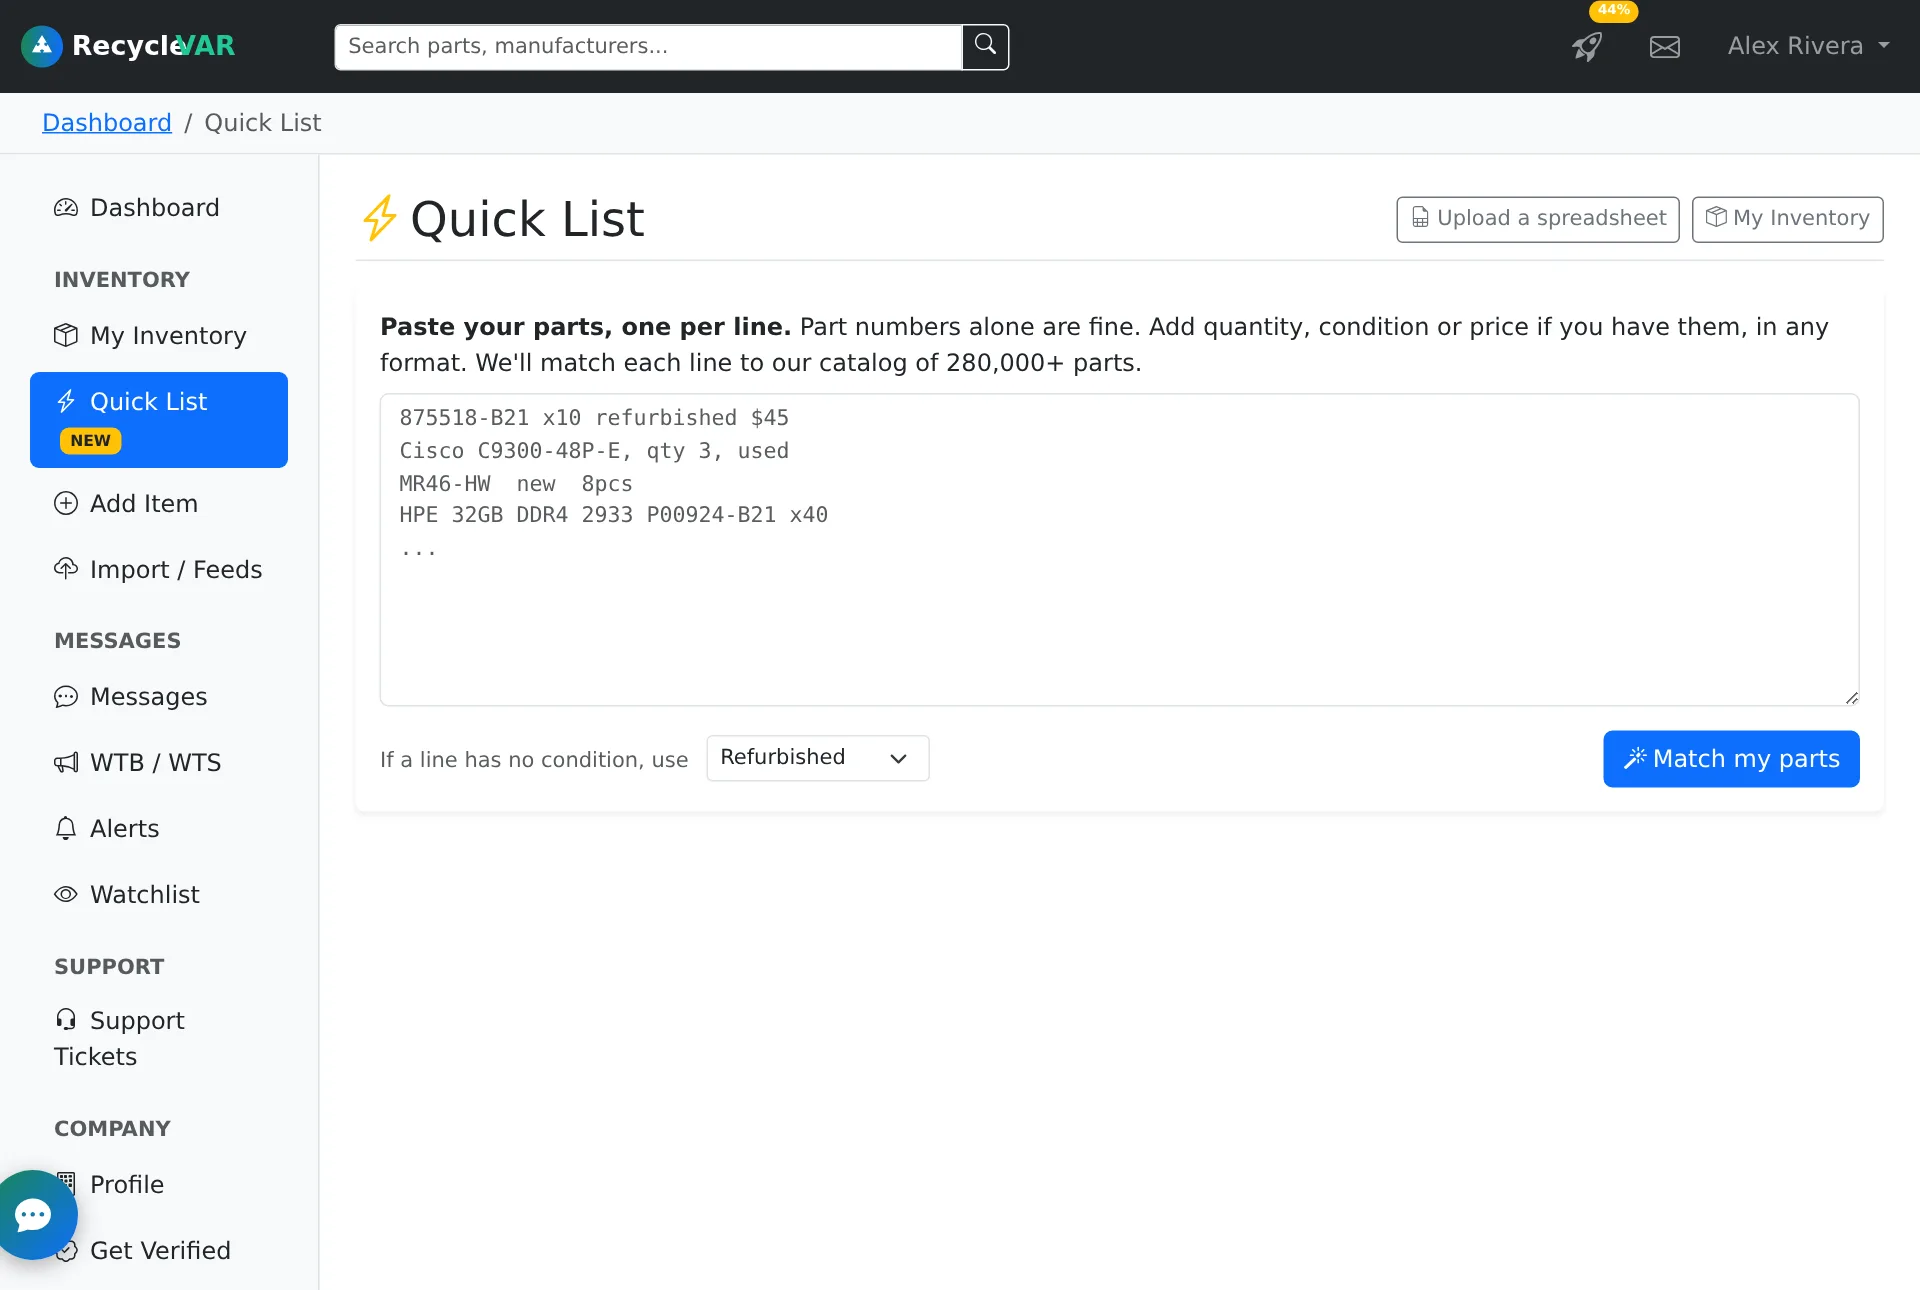Click the parts search input field
The image size is (1920, 1290).
click(x=648, y=47)
